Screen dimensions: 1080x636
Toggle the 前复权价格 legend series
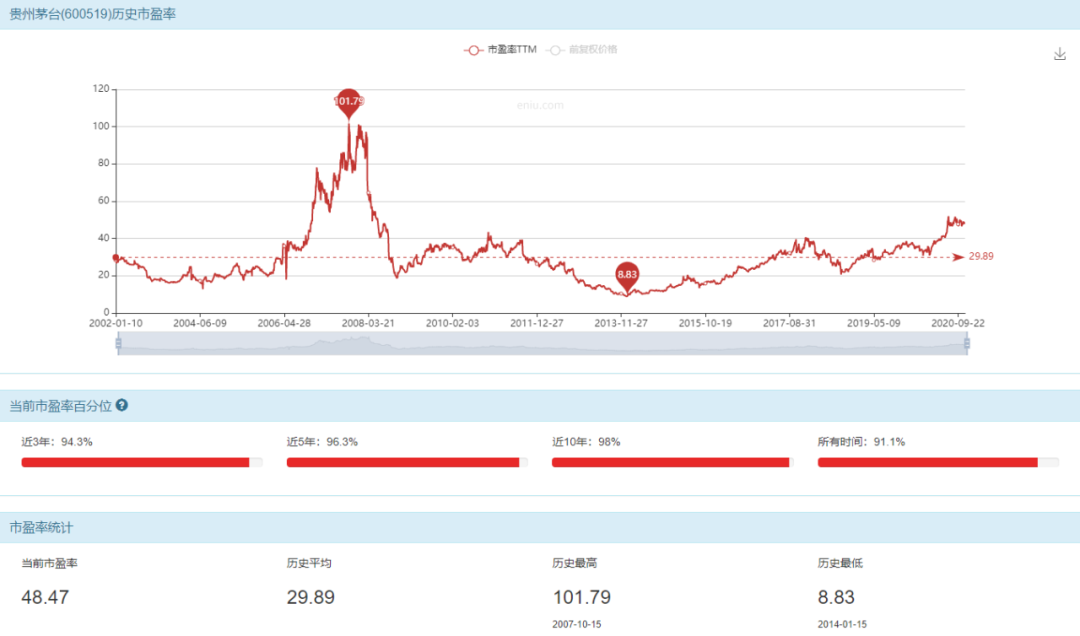pos(583,50)
